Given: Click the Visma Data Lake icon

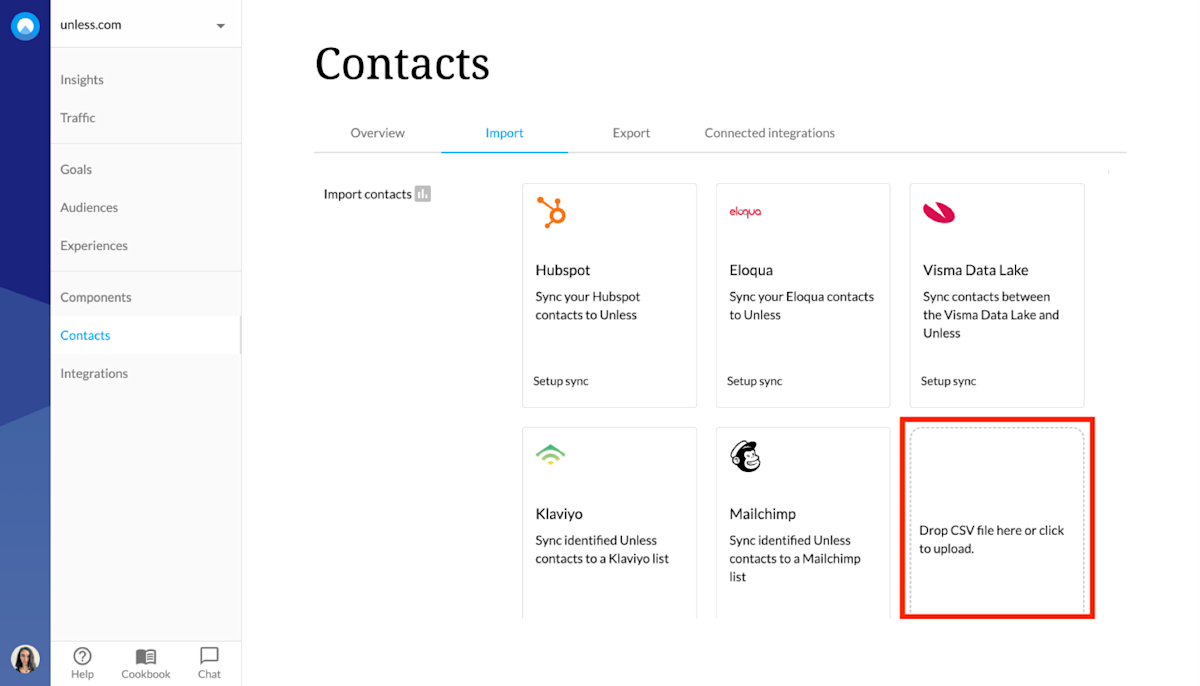Looking at the screenshot, I should click(x=936, y=211).
